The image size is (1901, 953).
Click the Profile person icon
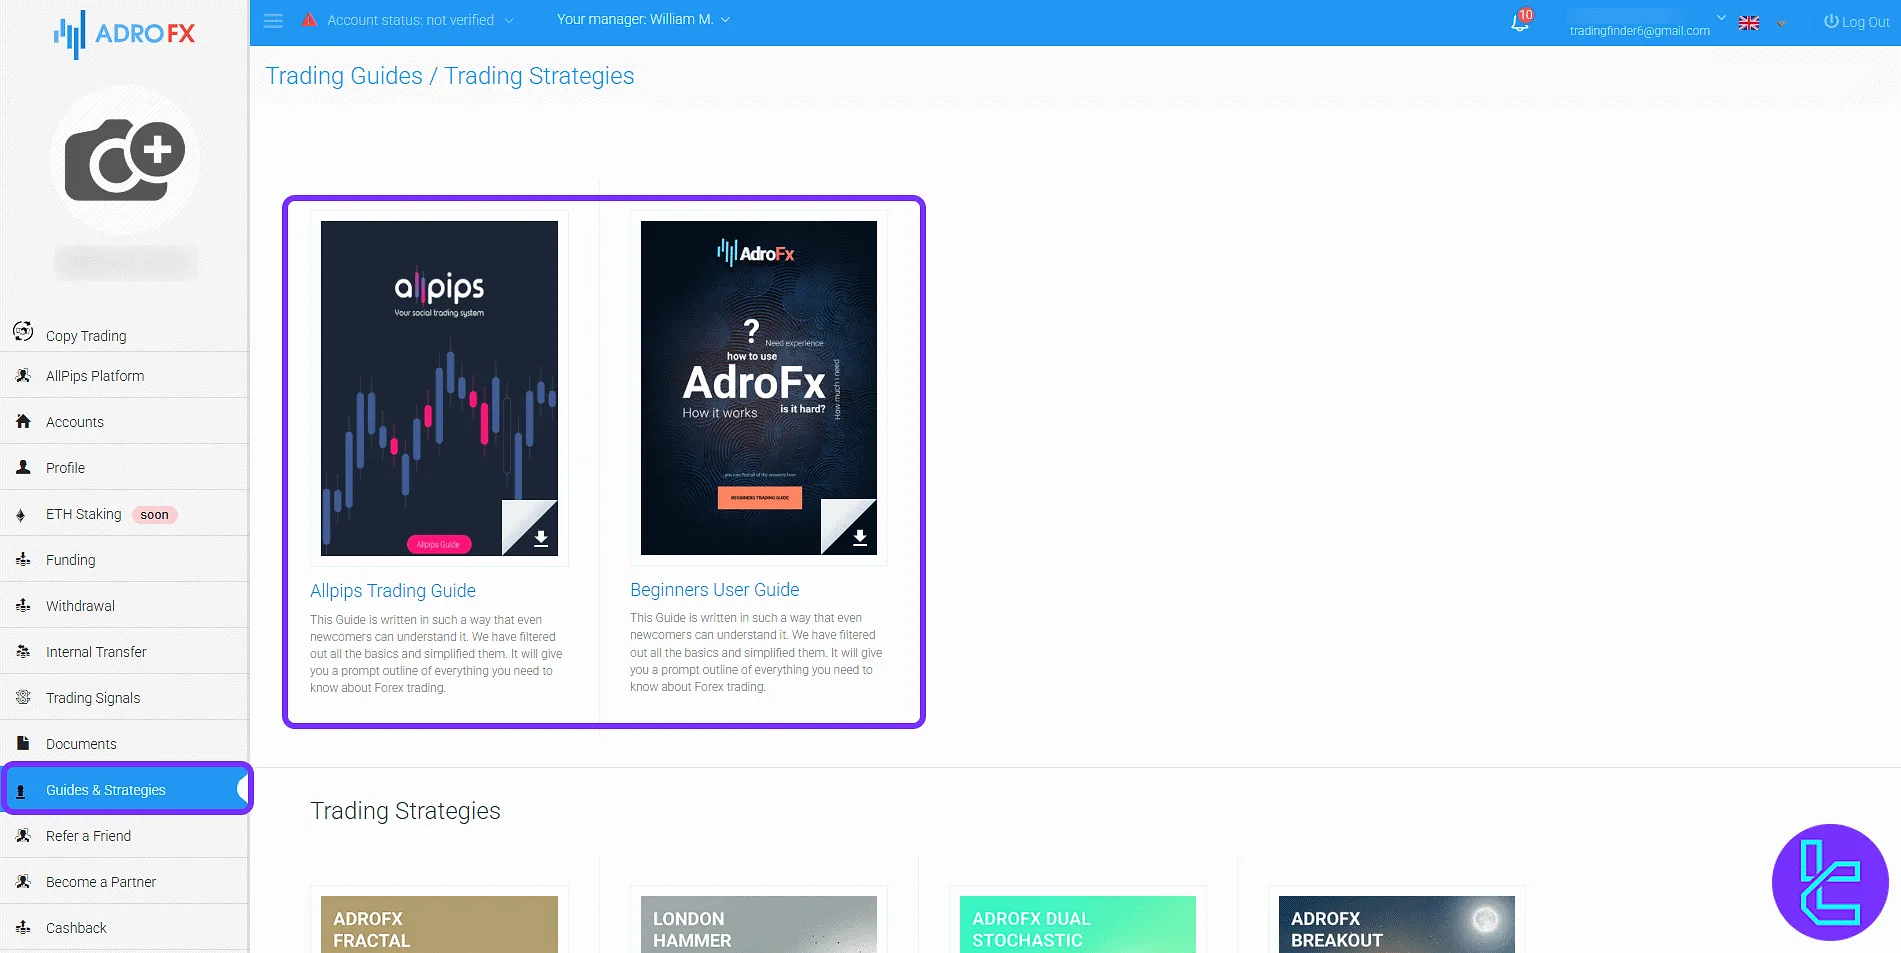(23, 467)
